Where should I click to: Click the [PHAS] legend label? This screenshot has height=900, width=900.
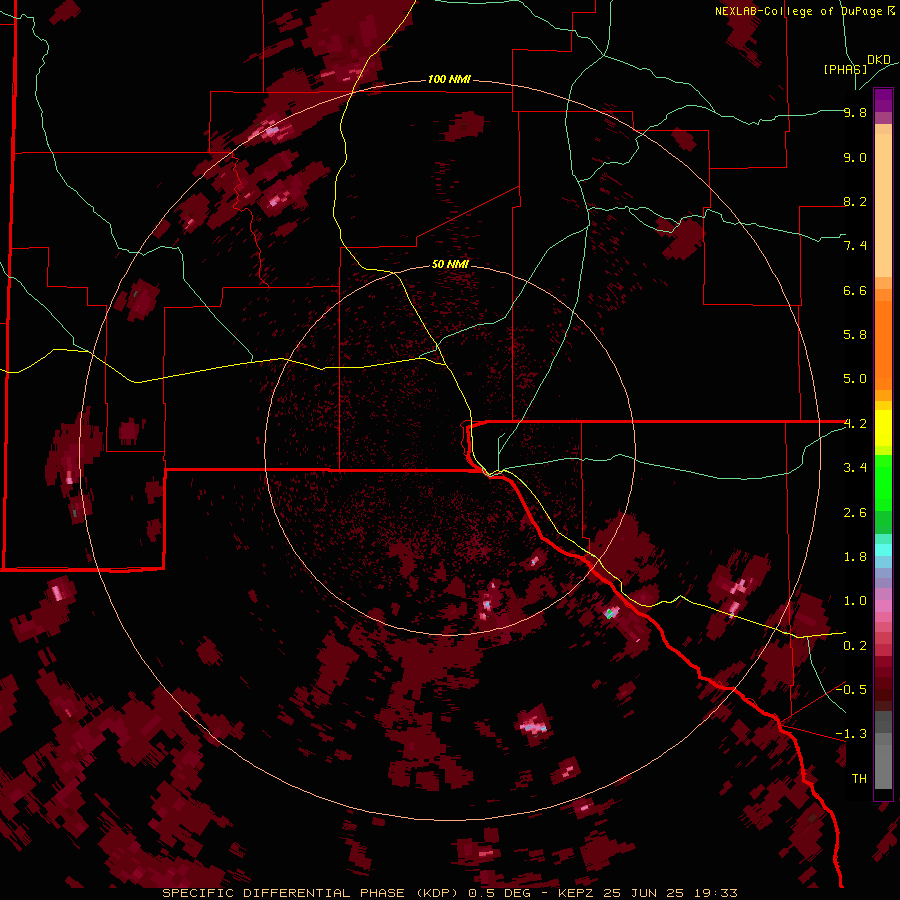click(845, 70)
